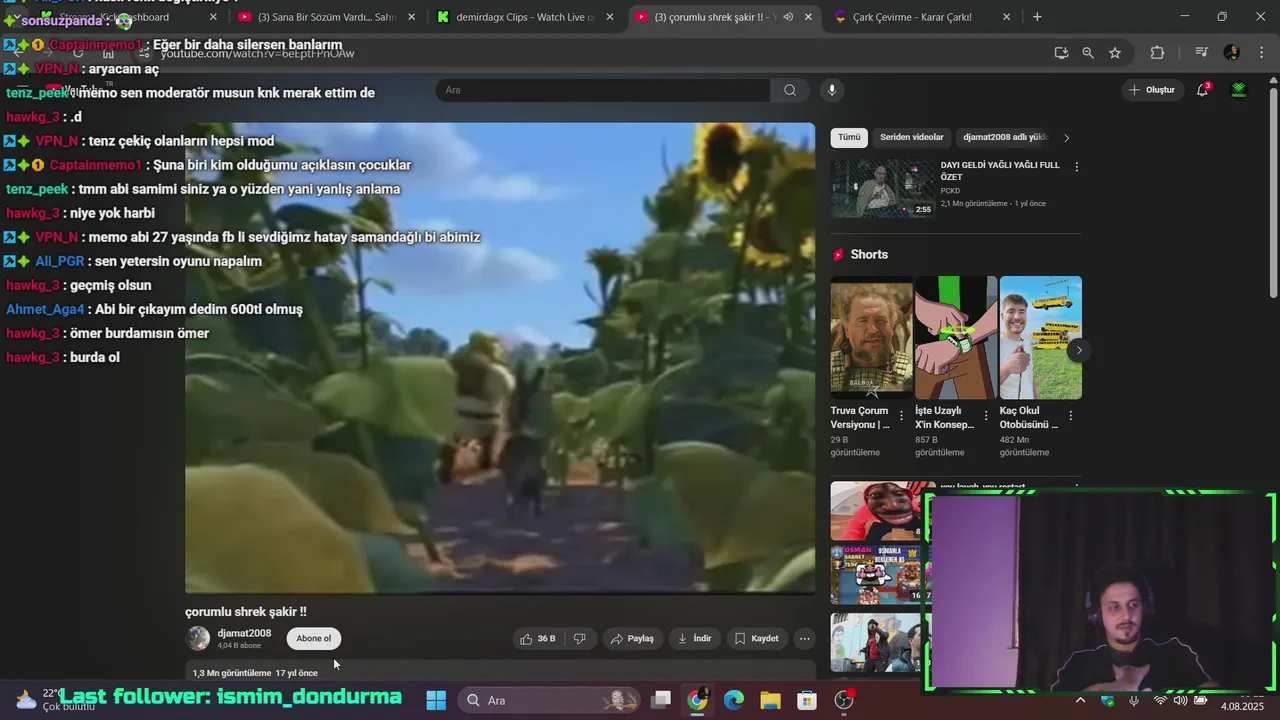Open Kaç Okul Otobüsünü short thumbnail
The height and width of the screenshot is (720, 1280).
click(x=1041, y=338)
